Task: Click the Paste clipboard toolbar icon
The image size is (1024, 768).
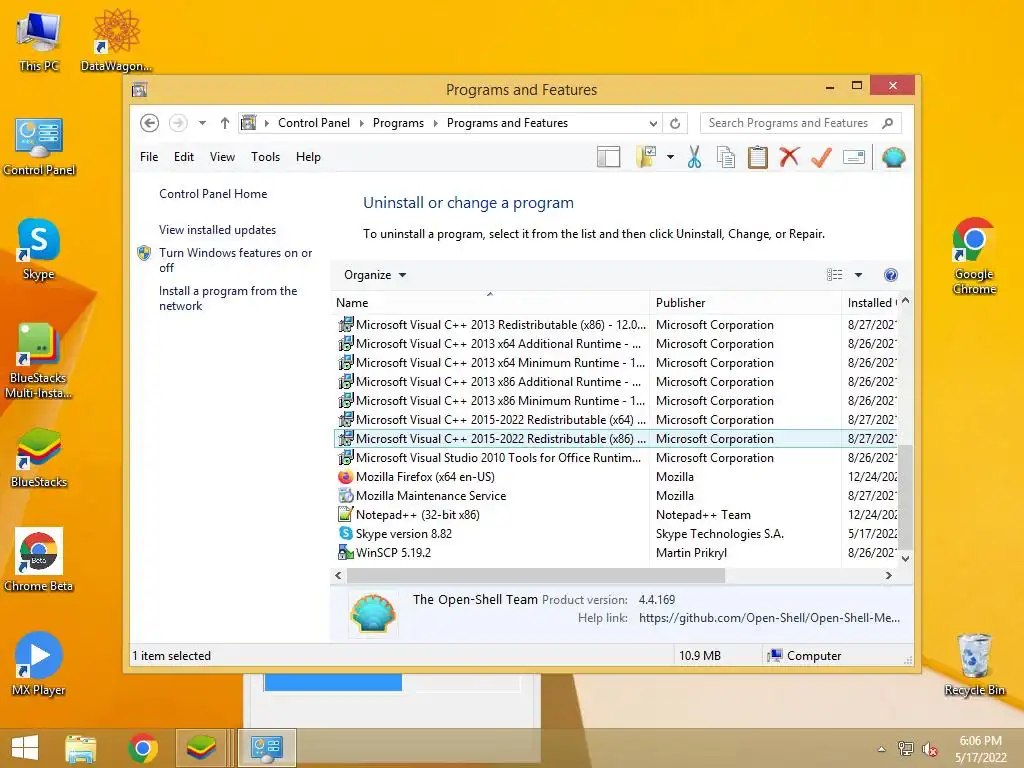Action: click(x=758, y=157)
